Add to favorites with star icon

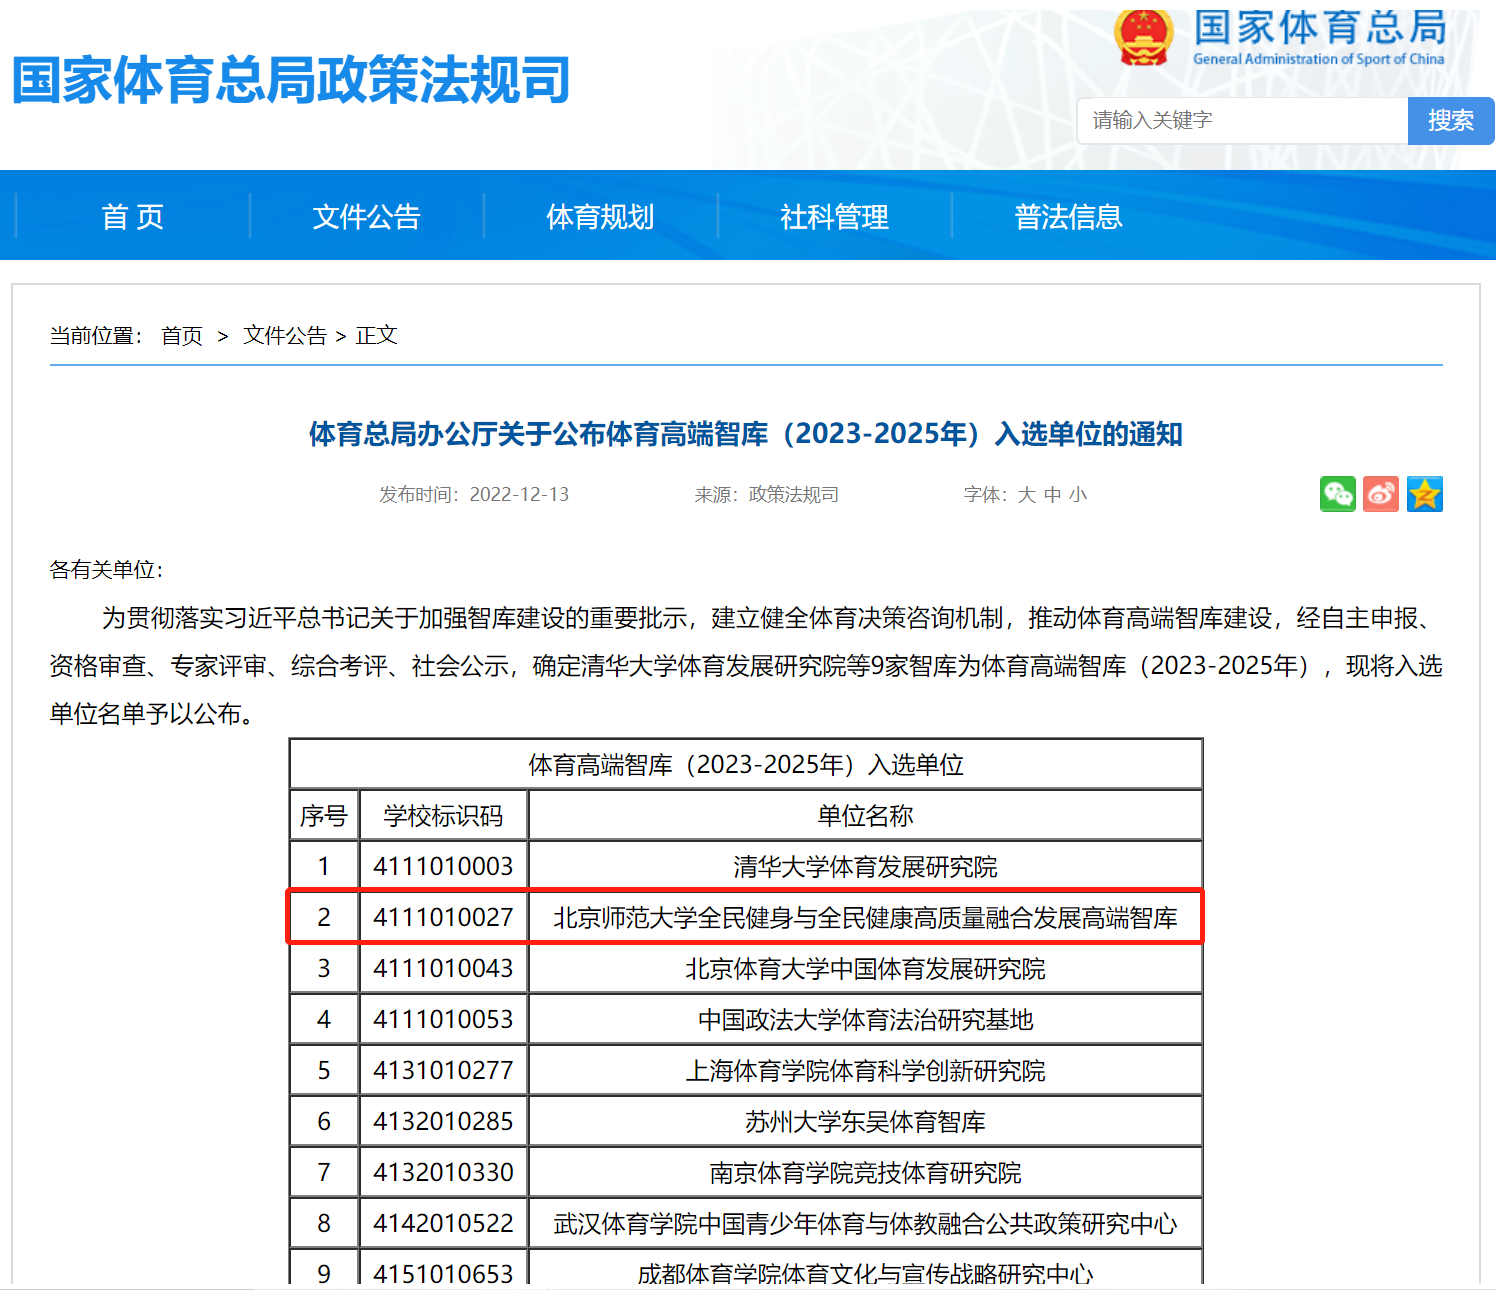point(1424,494)
